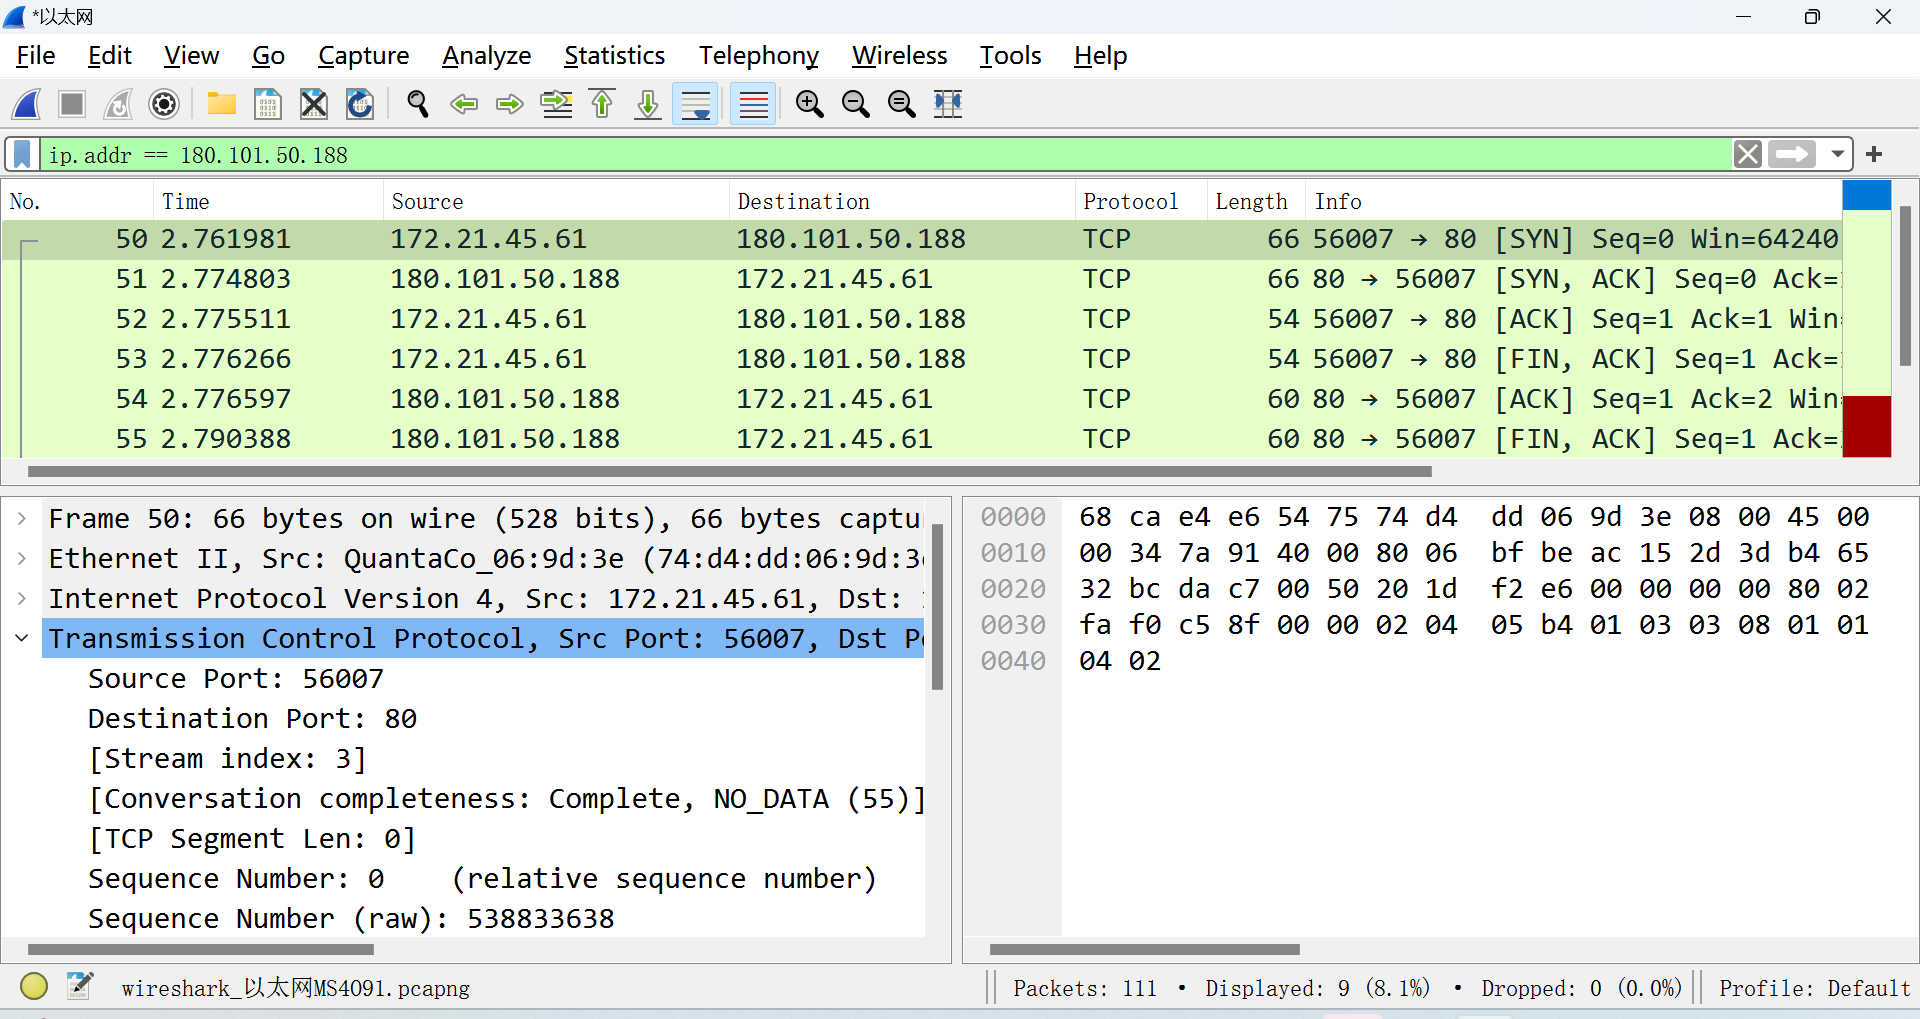Open the Statistics menu
This screenshot has height=1019, width=1920.
[614, 56]
